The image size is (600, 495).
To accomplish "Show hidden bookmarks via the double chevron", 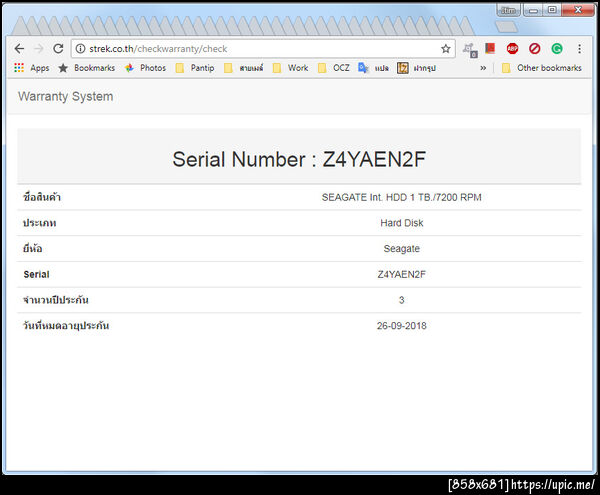I will pos(483,68).
